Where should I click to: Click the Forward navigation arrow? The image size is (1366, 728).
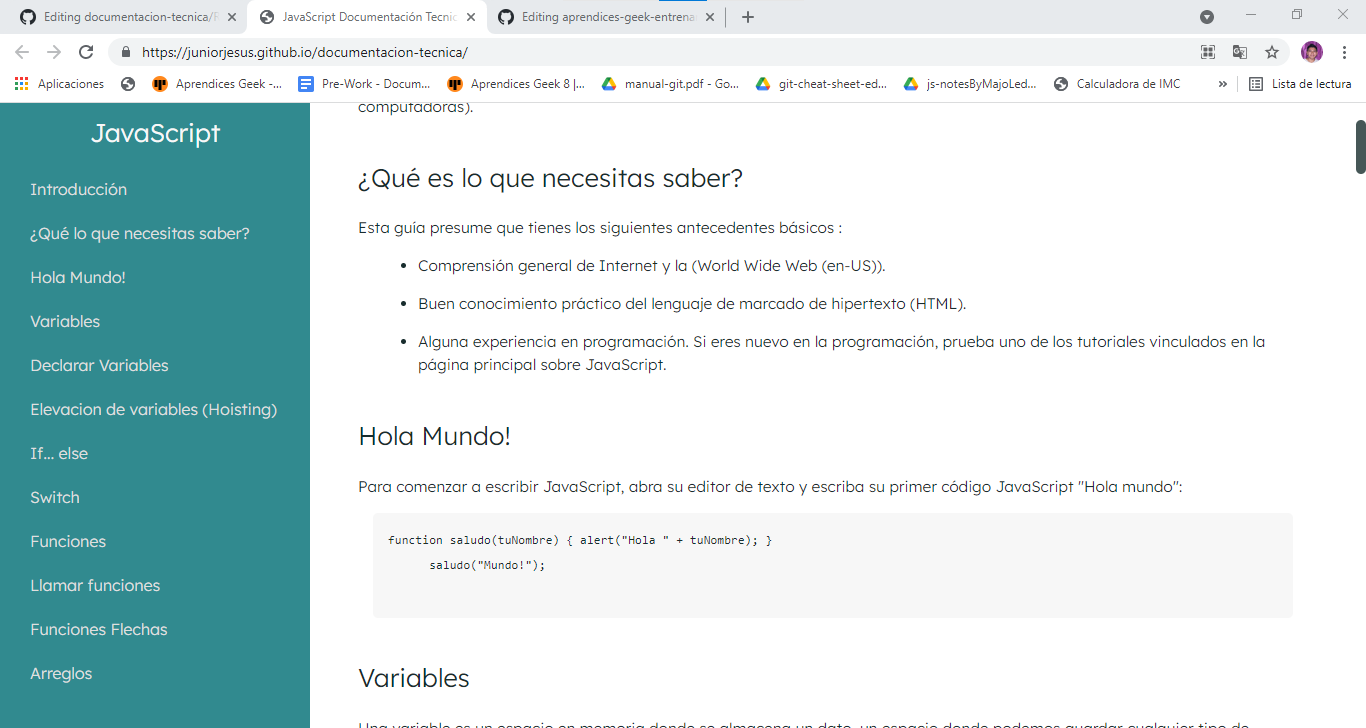[54, 51]
